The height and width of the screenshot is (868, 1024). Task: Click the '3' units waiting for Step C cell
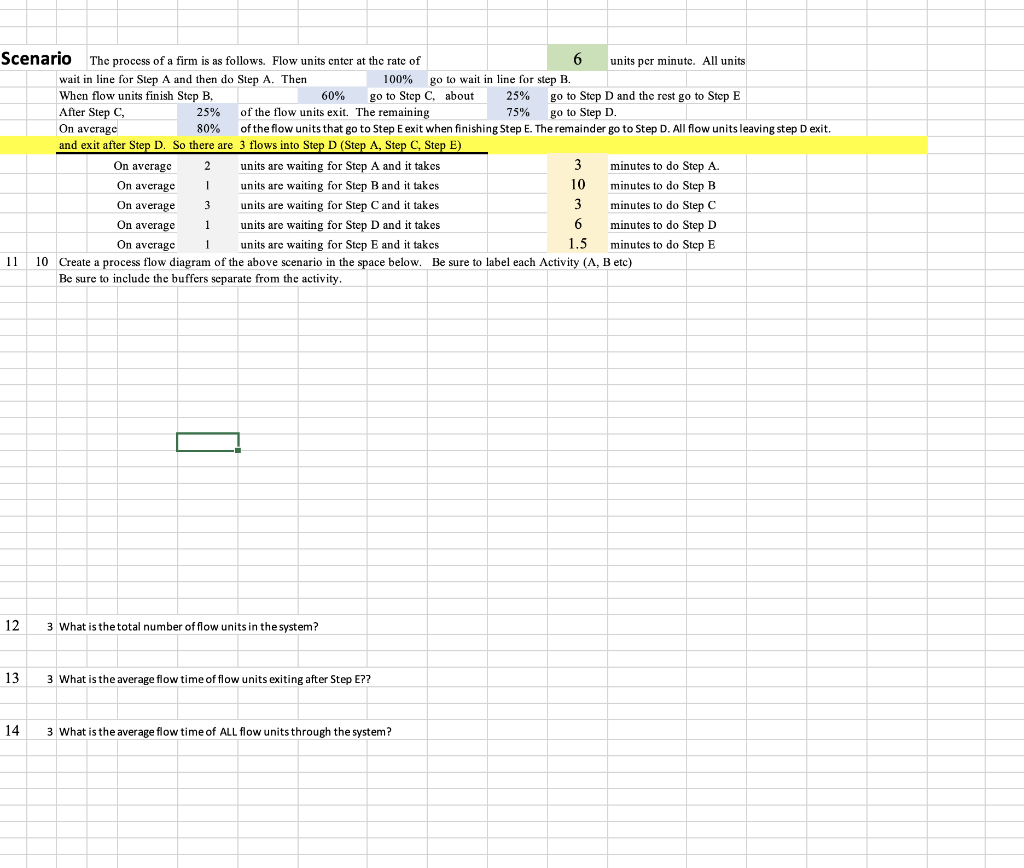(208, 205)
